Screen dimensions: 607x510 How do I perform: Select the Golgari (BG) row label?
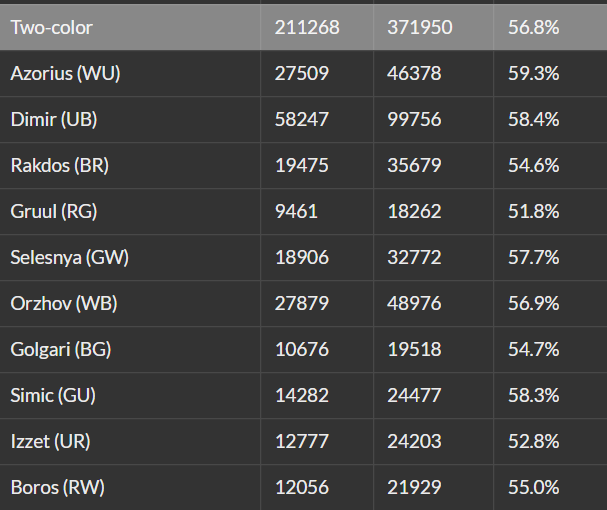(x=61, y=349)
